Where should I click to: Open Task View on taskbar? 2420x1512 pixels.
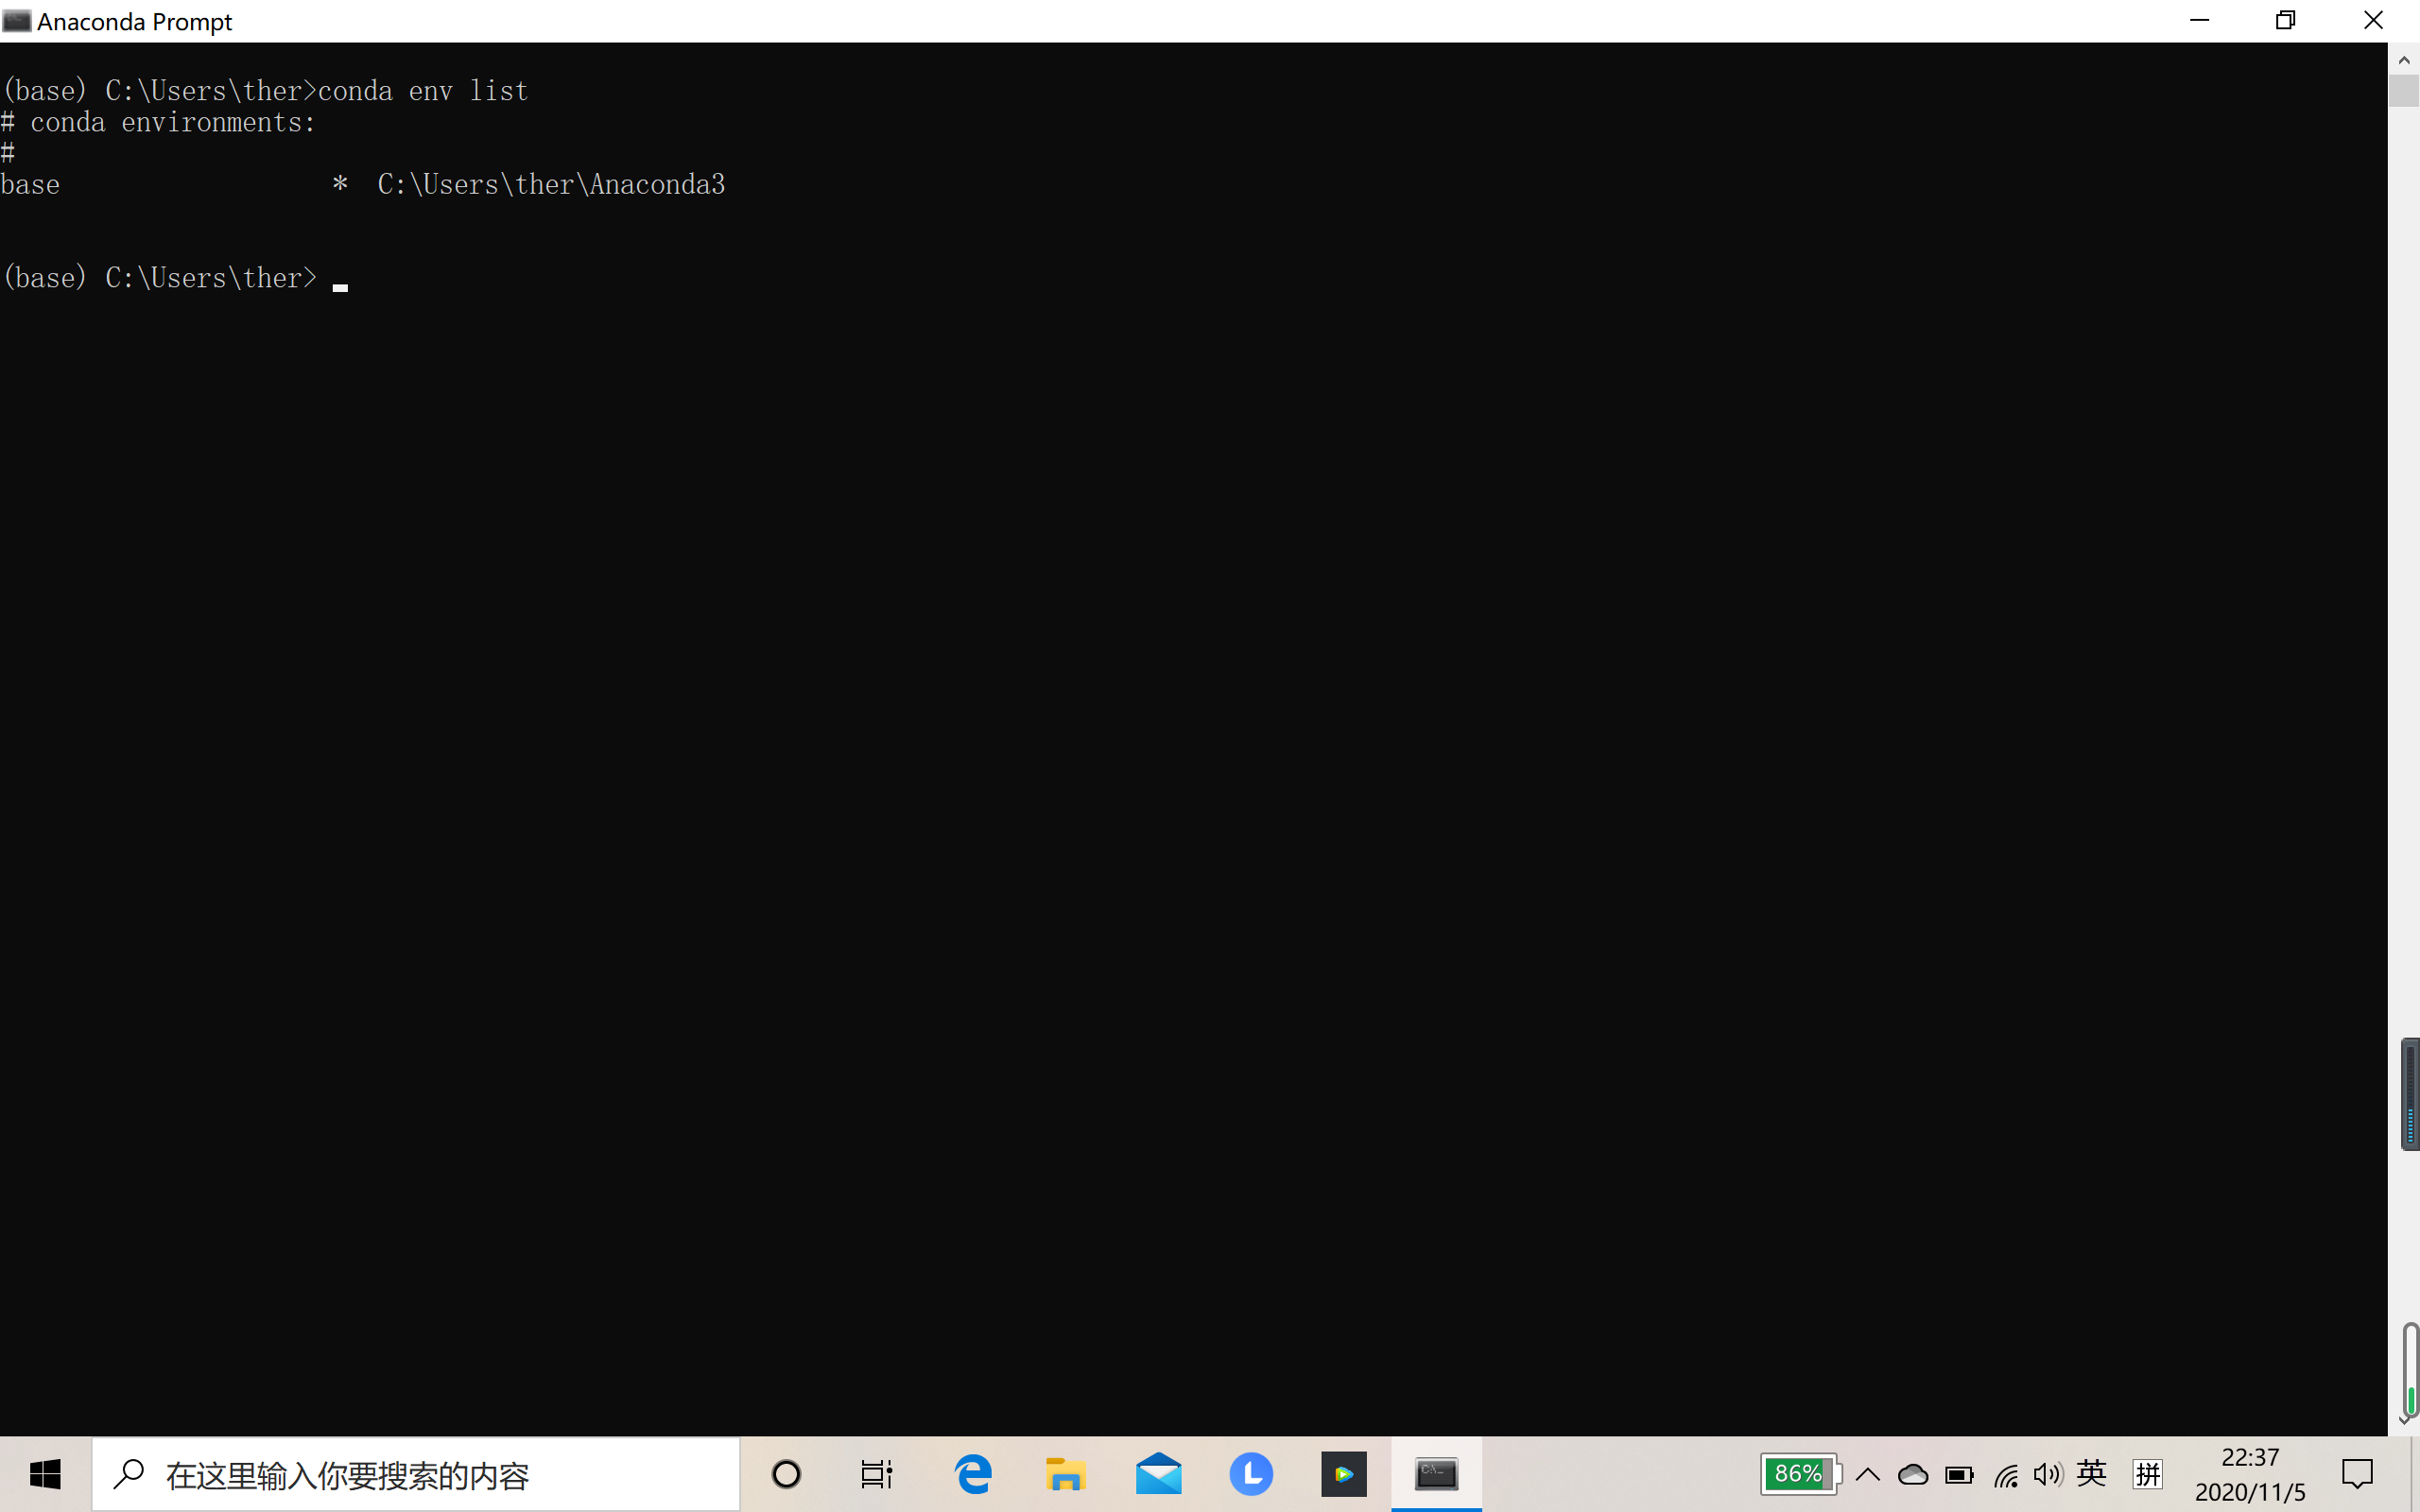[x=877, y=1474]
